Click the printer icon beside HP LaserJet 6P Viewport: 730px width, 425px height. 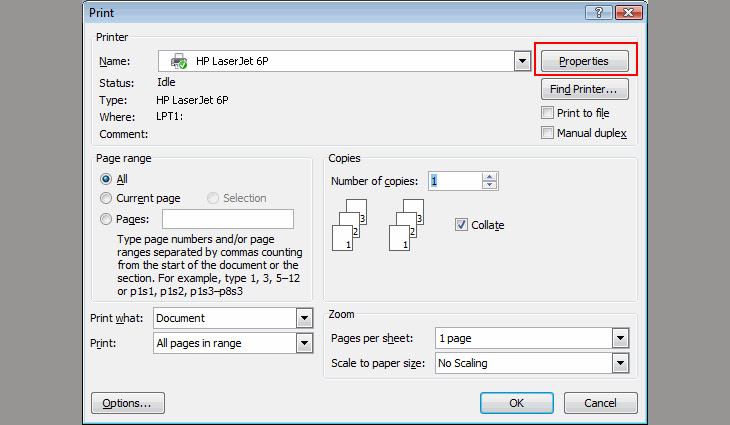tap(179, 62)
